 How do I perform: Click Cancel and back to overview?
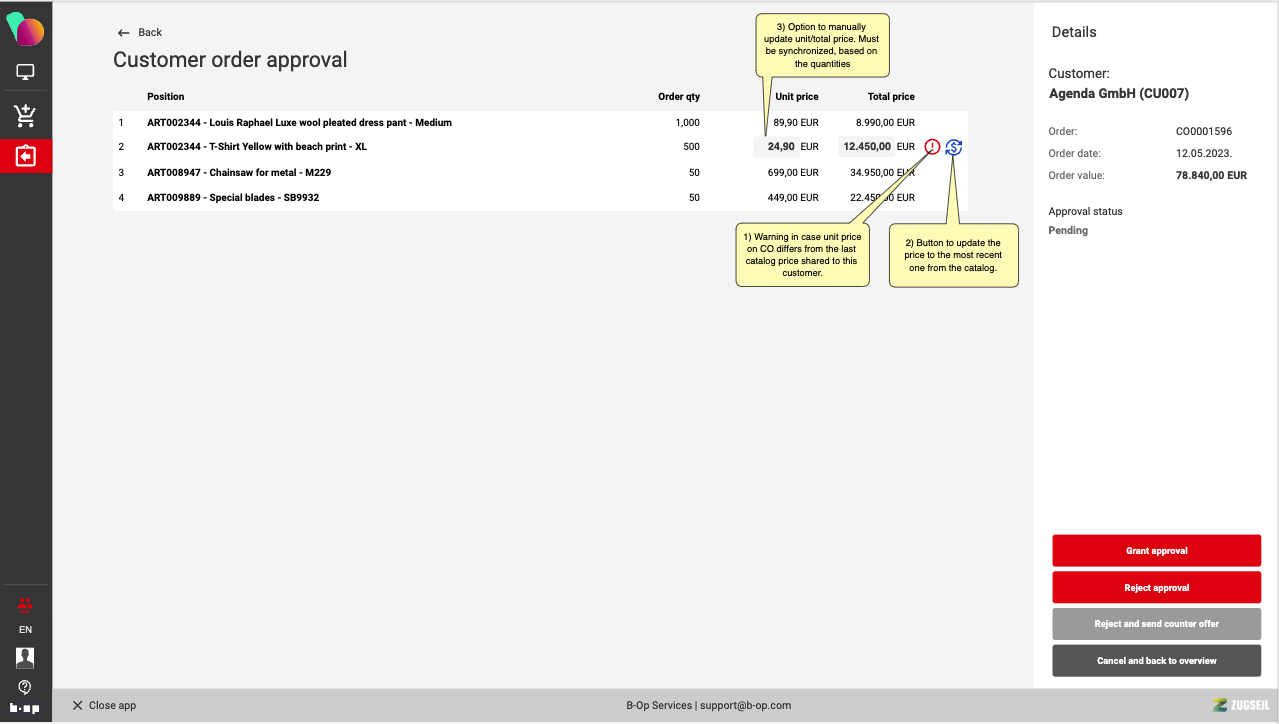click(1156, 661)
